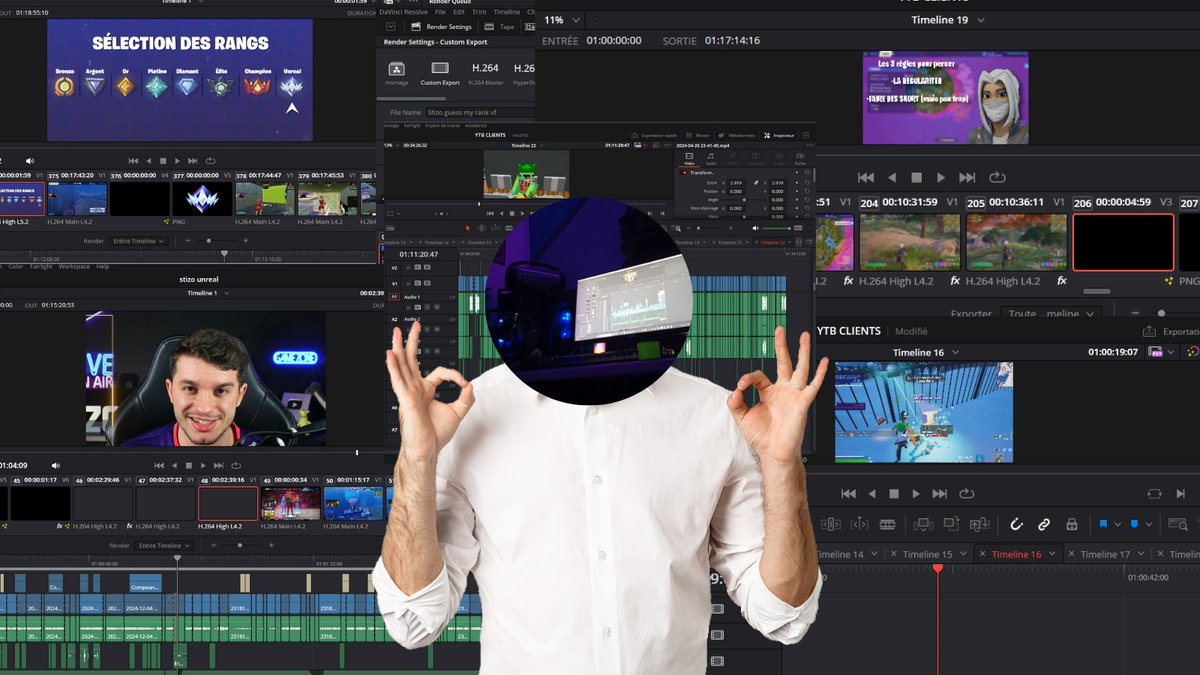Screen dimensions: 1200x675
Task: Adjust zoom slider in Sélection des rangs window
Action: coord(207,241)
